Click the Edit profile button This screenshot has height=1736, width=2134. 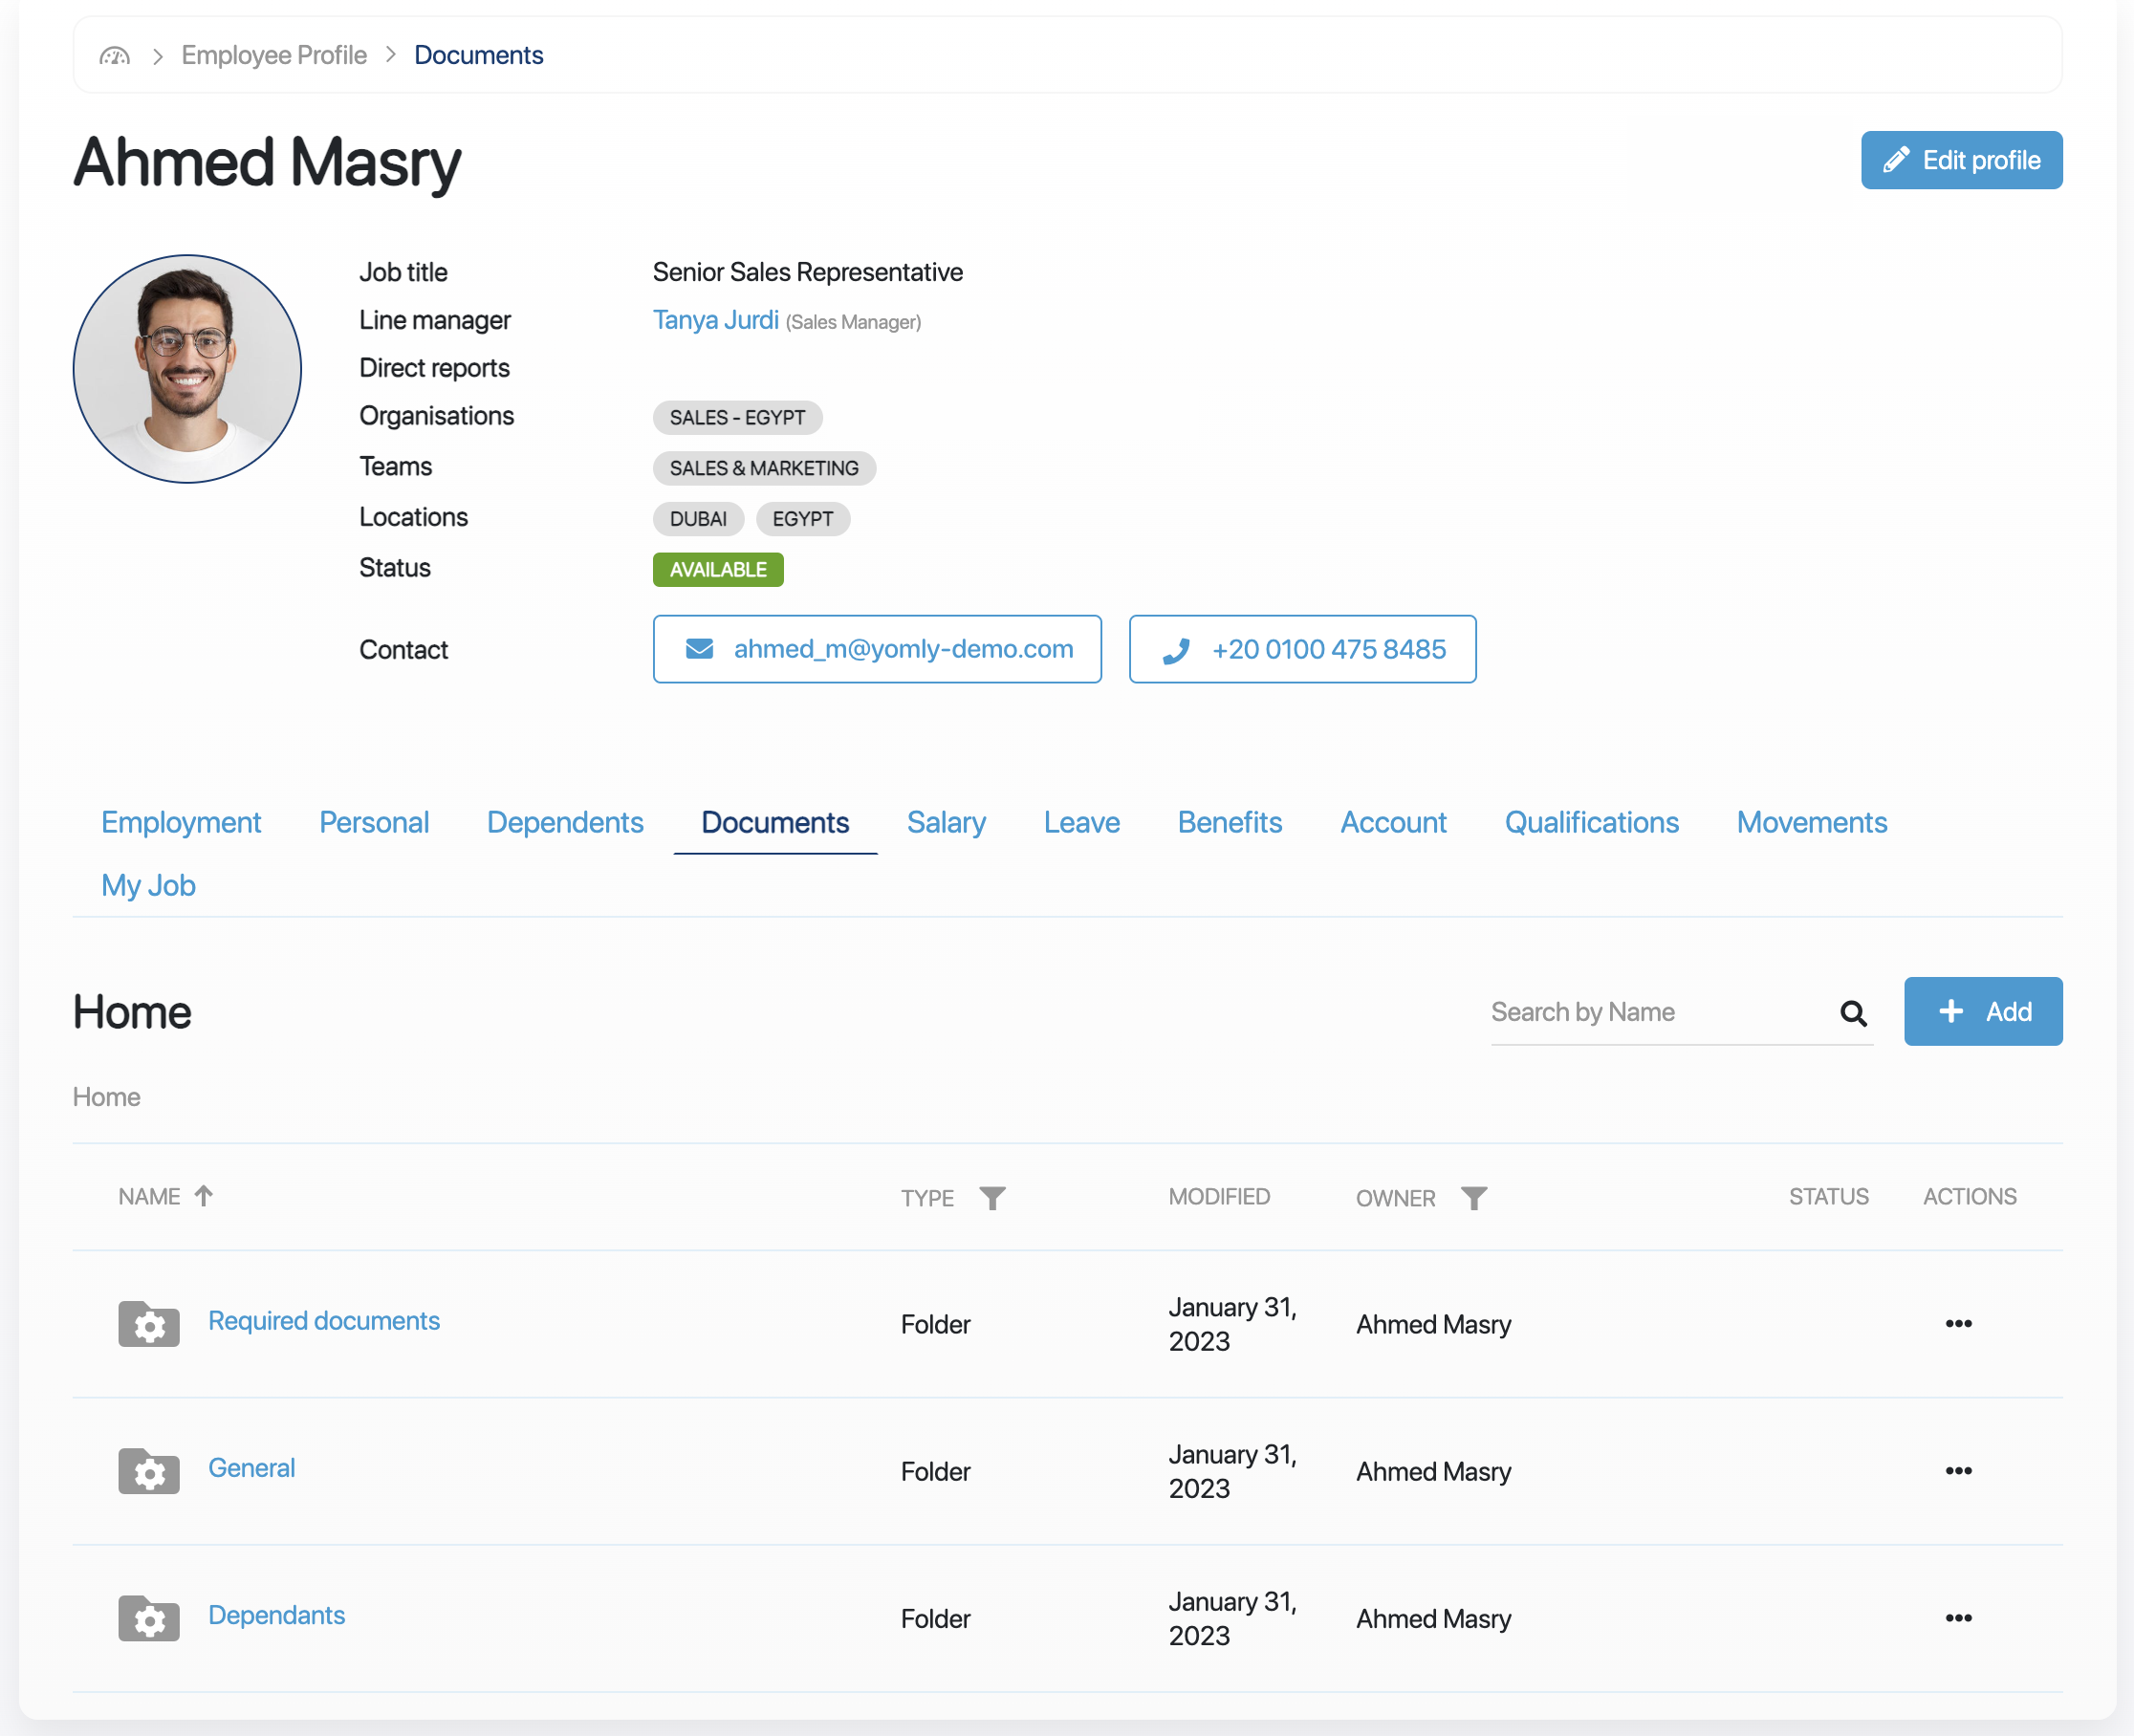coord(1960,160)
